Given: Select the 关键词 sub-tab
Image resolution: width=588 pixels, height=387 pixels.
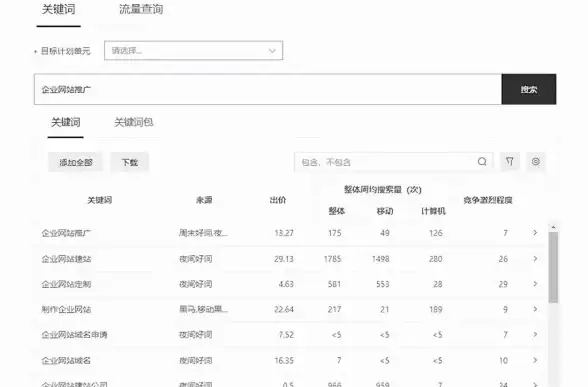Looking at the screenshot, I should pos(66,122).
